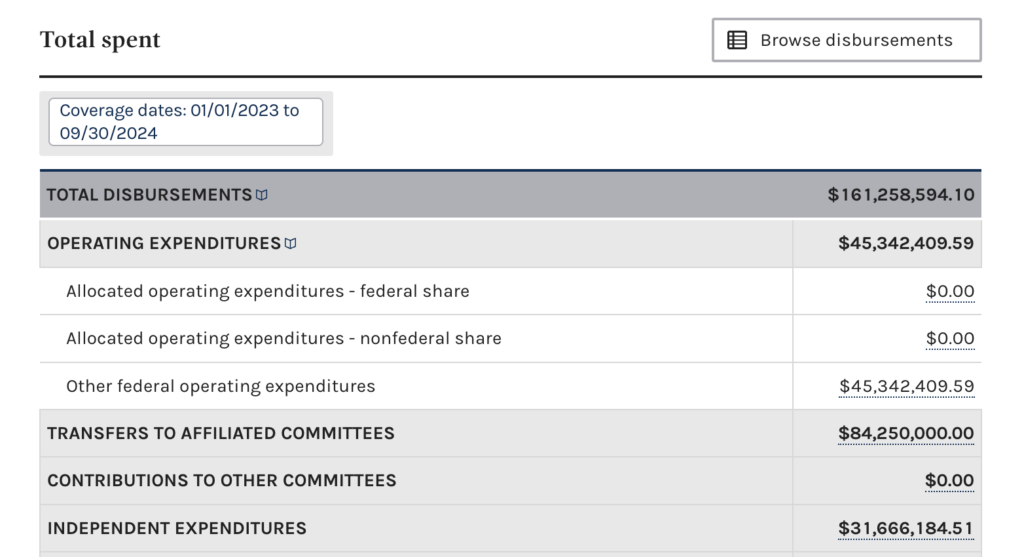The image size is (1024, 557).
Task: Click the Other federal operating expenditures label
Action: pos(220,386)
